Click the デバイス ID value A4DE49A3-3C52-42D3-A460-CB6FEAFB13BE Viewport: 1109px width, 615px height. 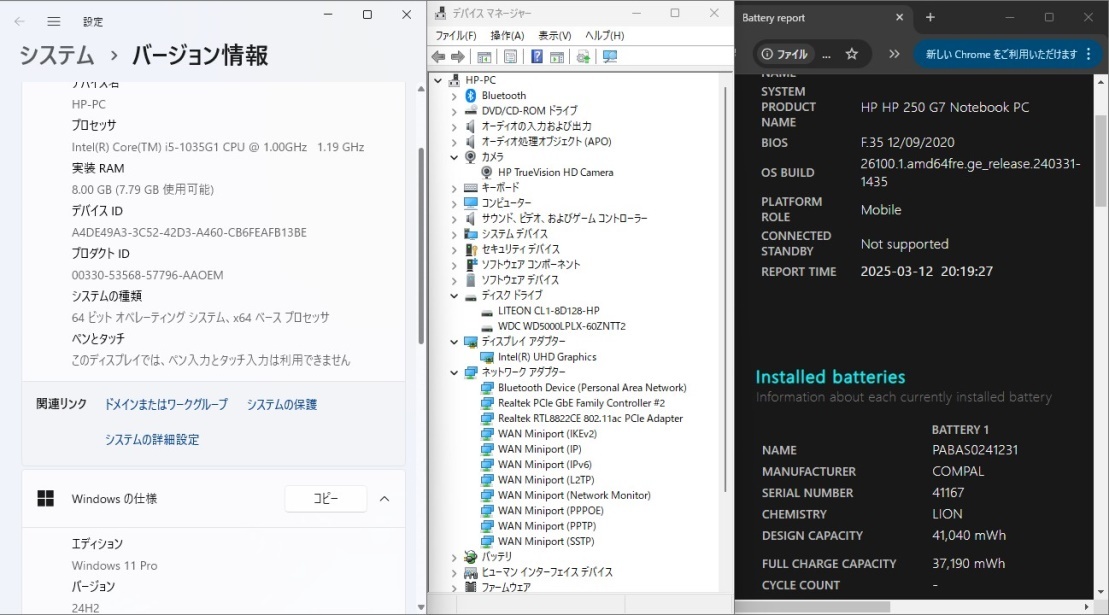coord(189,233)
